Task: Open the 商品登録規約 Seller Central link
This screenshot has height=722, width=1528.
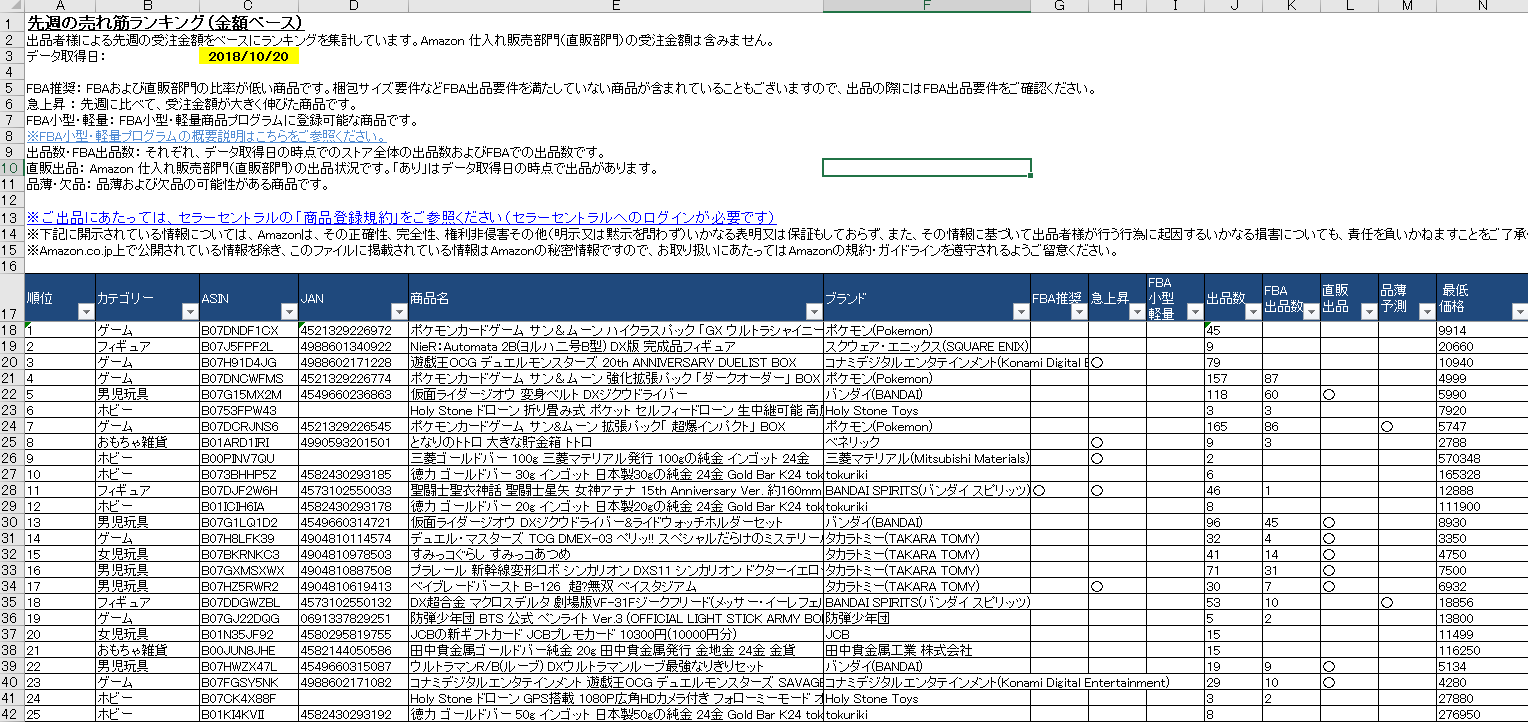Action: (400, 217)
